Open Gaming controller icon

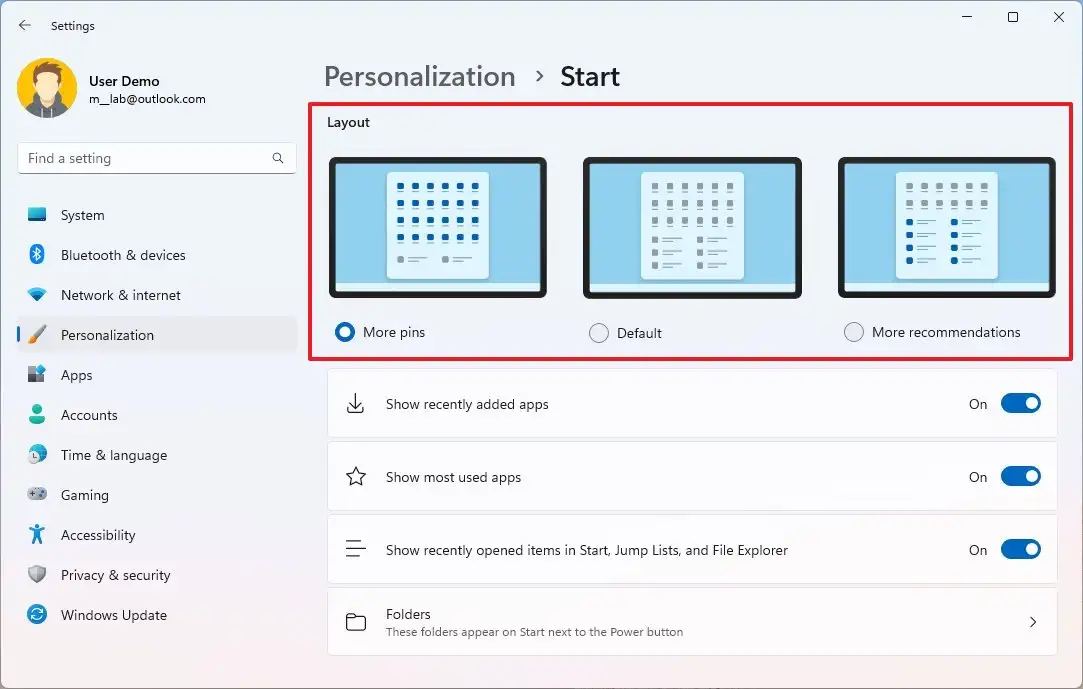[x=37, y=495]
